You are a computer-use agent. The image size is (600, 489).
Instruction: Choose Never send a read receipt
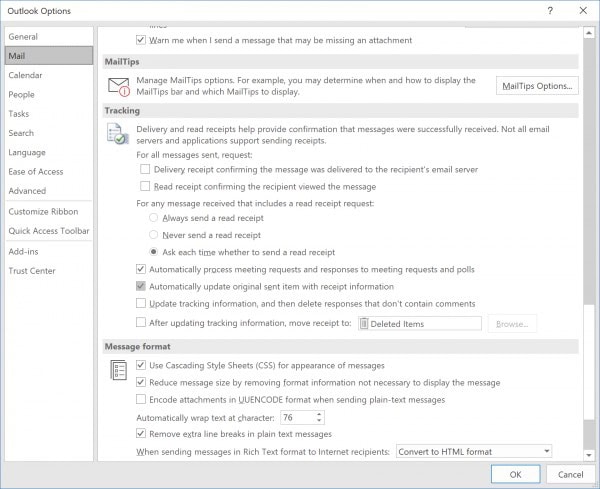[x=153, y=235]
